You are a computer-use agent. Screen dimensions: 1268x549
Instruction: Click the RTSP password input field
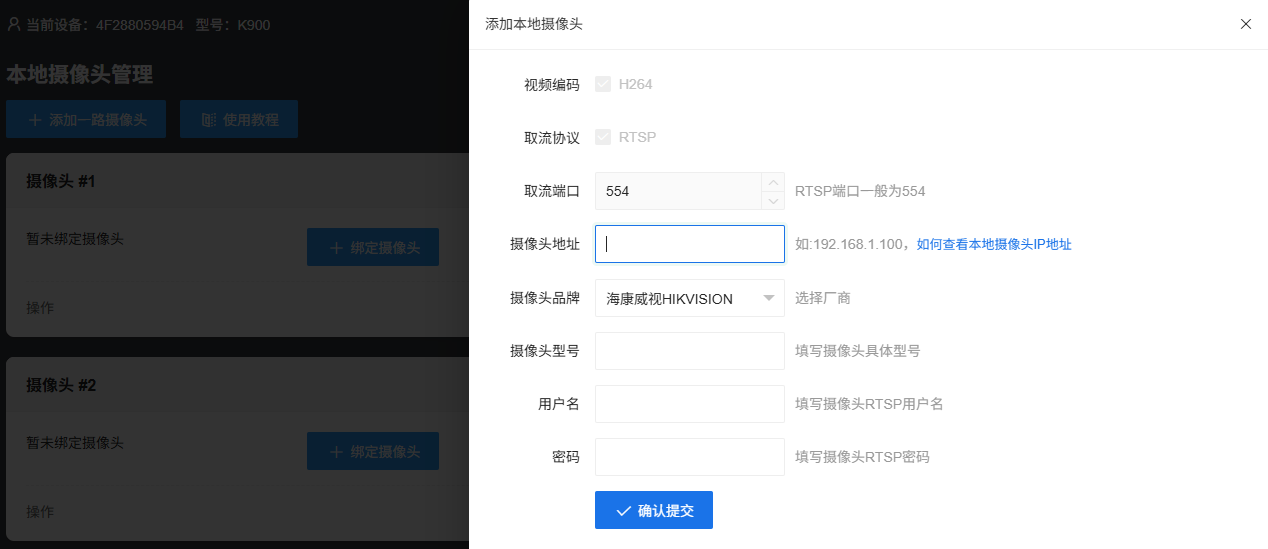pos(689,457)
